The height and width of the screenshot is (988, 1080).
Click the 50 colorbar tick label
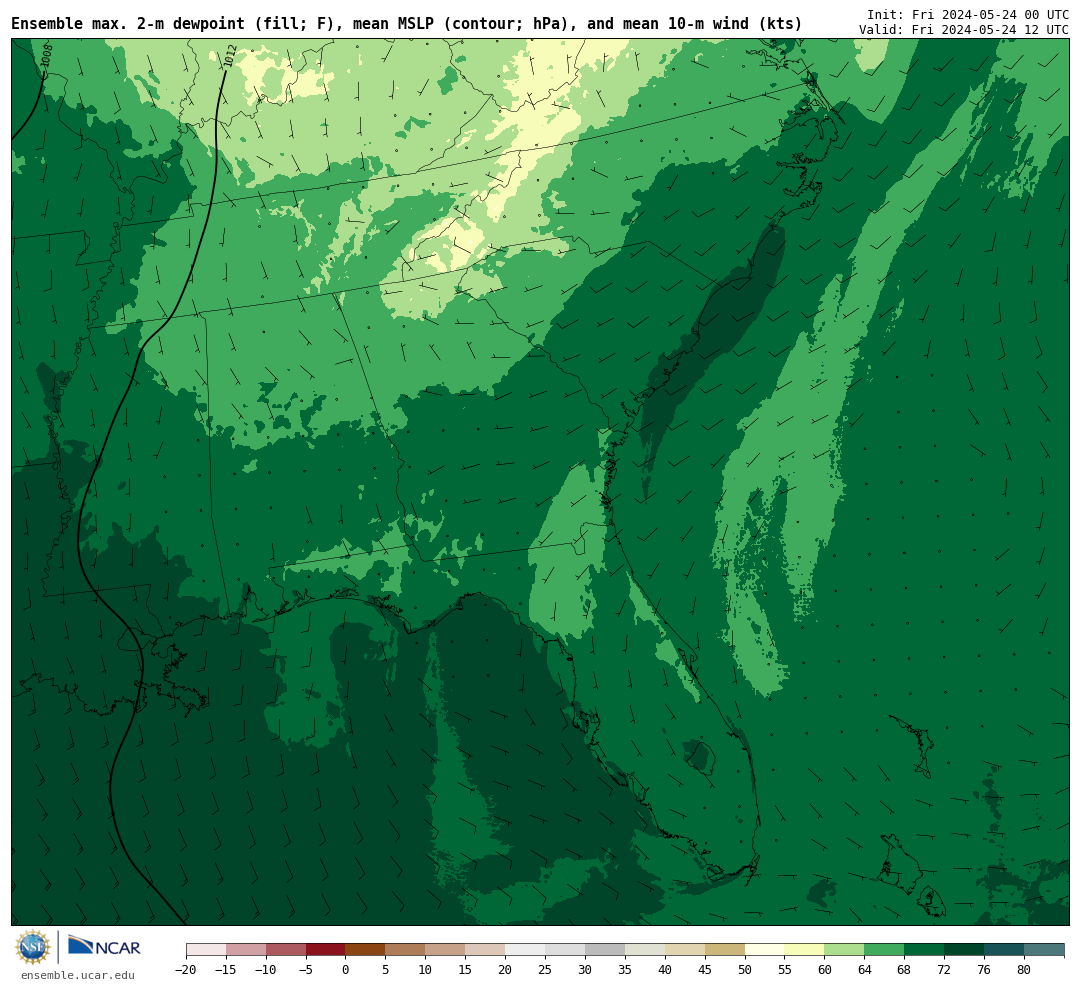click(745, 970)
